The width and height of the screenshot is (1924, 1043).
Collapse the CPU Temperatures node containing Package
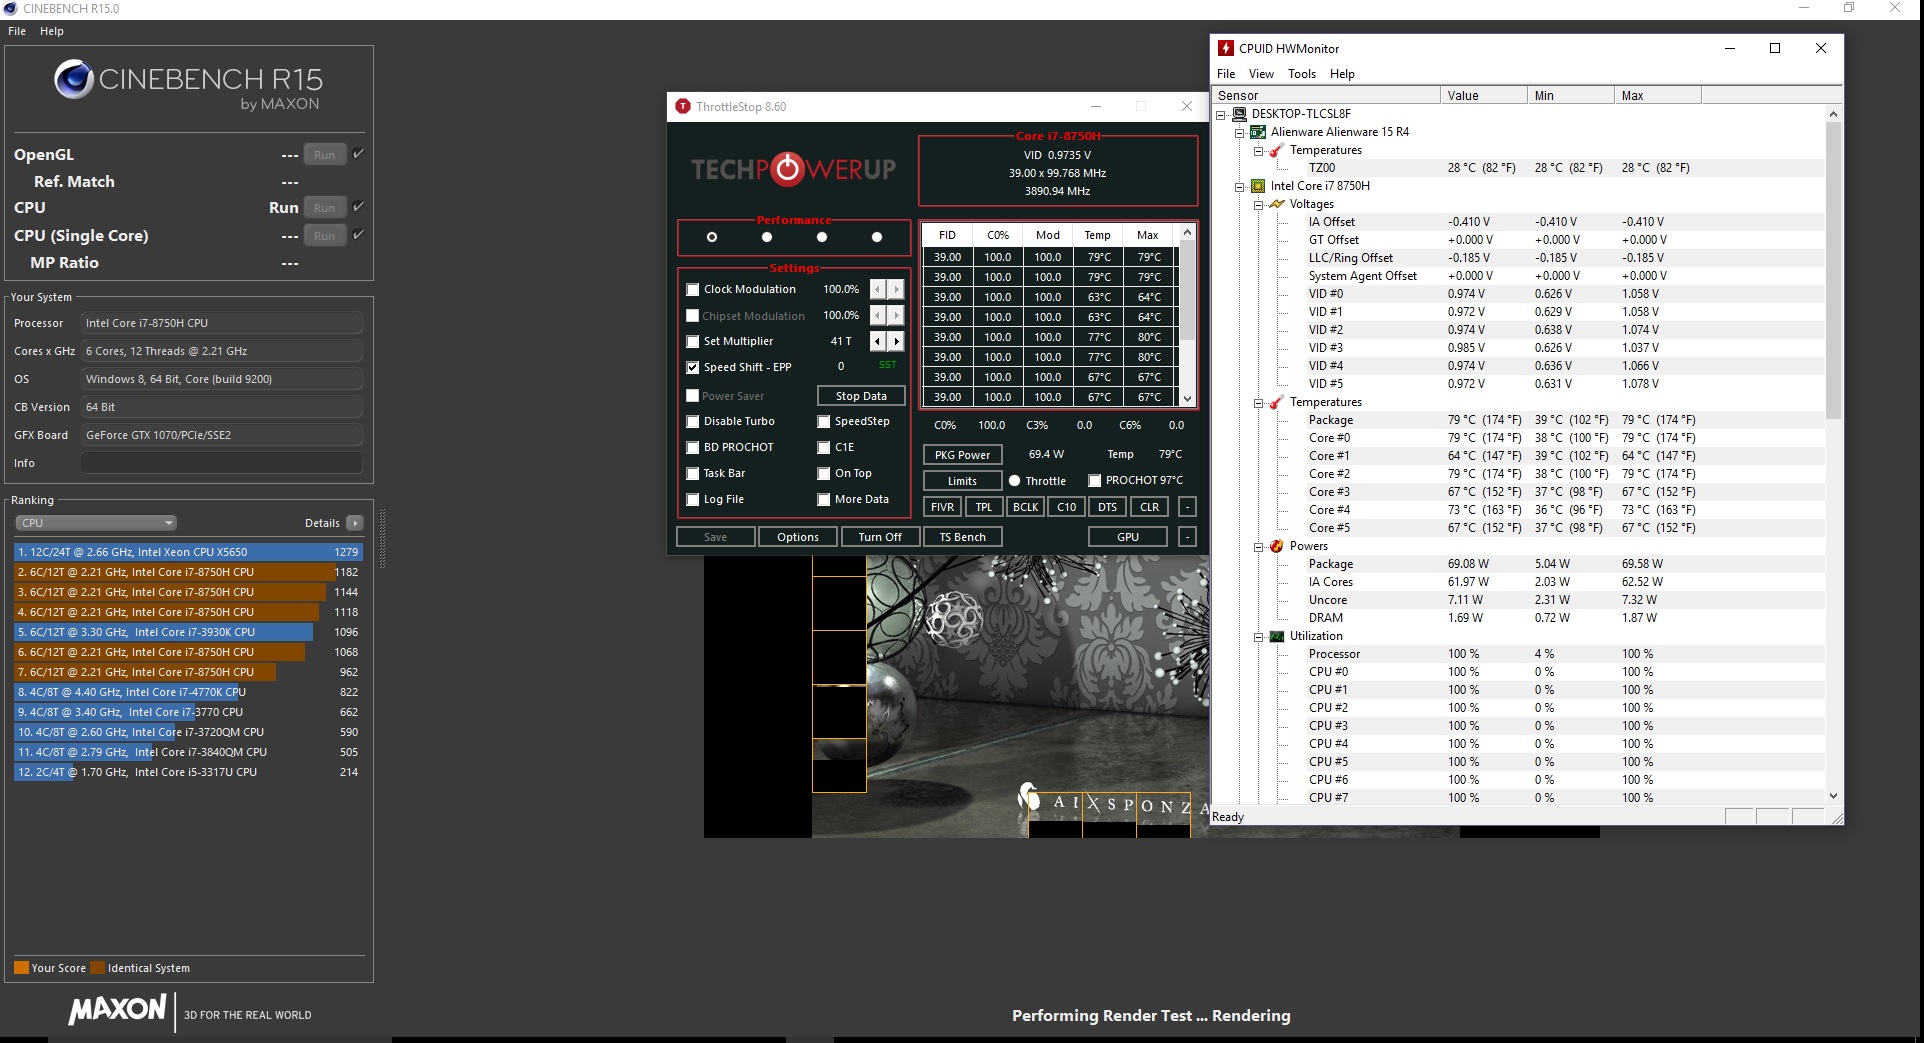(x=1259, y=402)
